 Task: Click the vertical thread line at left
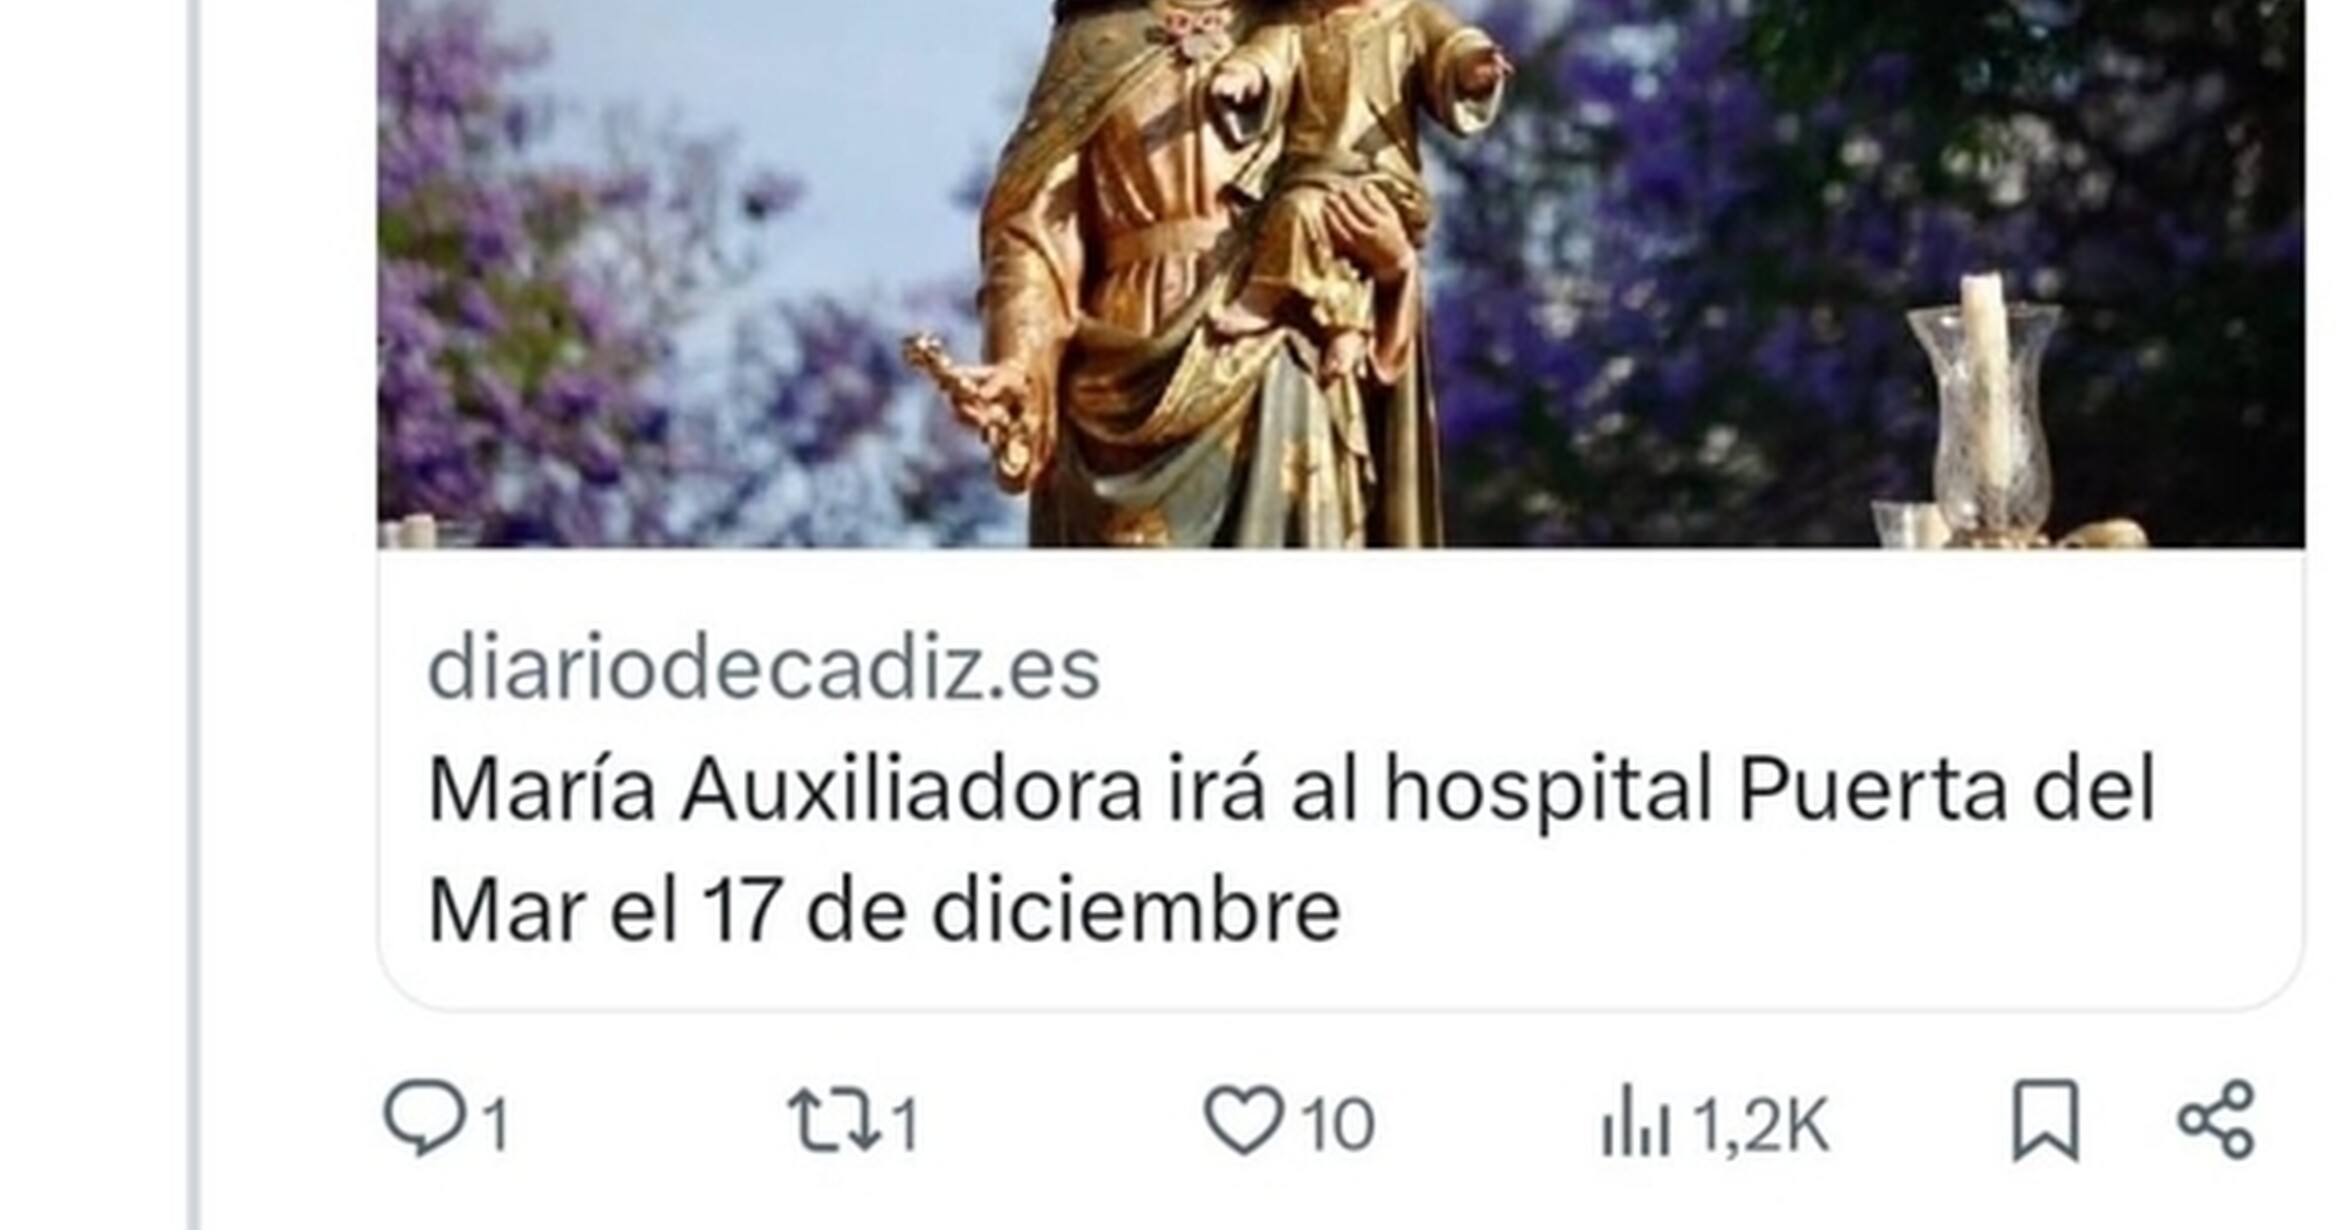(x=194, y=615)
